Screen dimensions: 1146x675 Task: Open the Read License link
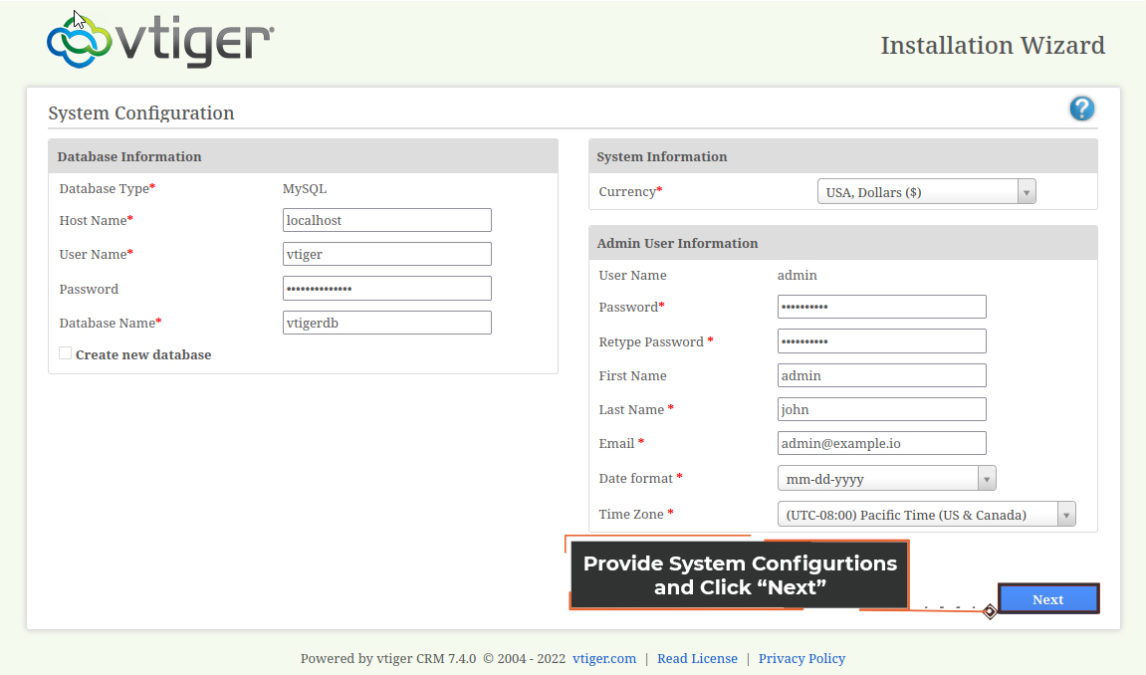(697, 658)
